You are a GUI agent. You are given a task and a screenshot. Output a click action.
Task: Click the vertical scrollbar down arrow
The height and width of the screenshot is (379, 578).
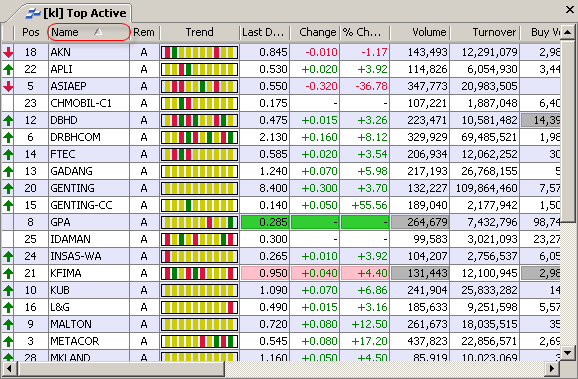[568, 353]
